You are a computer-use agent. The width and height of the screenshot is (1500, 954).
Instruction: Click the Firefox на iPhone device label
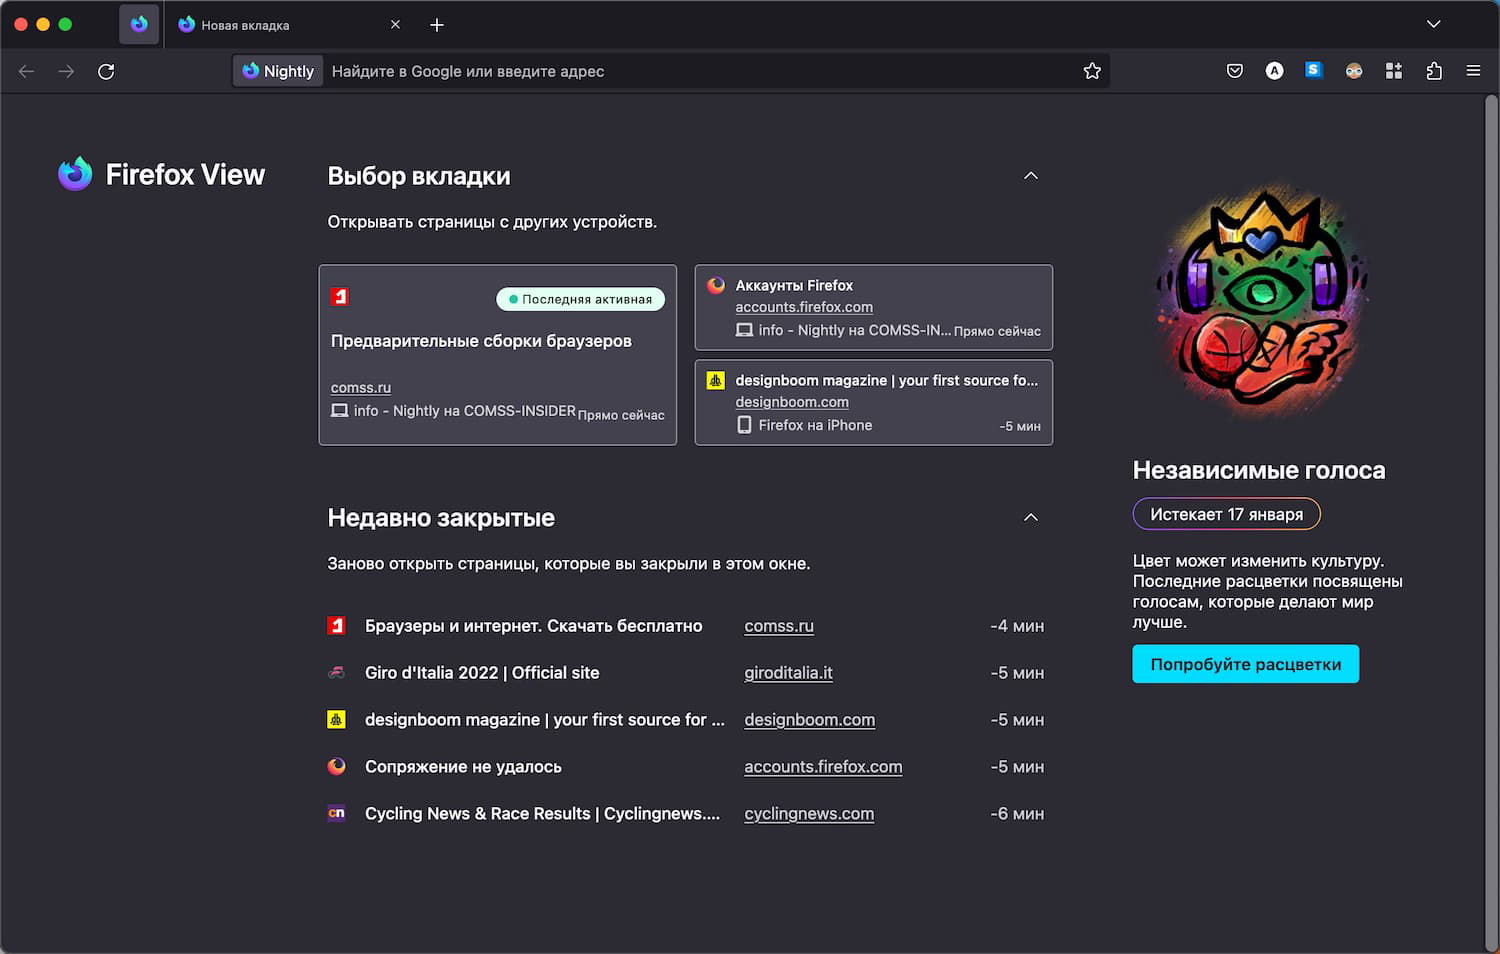[x=815, y=425]
